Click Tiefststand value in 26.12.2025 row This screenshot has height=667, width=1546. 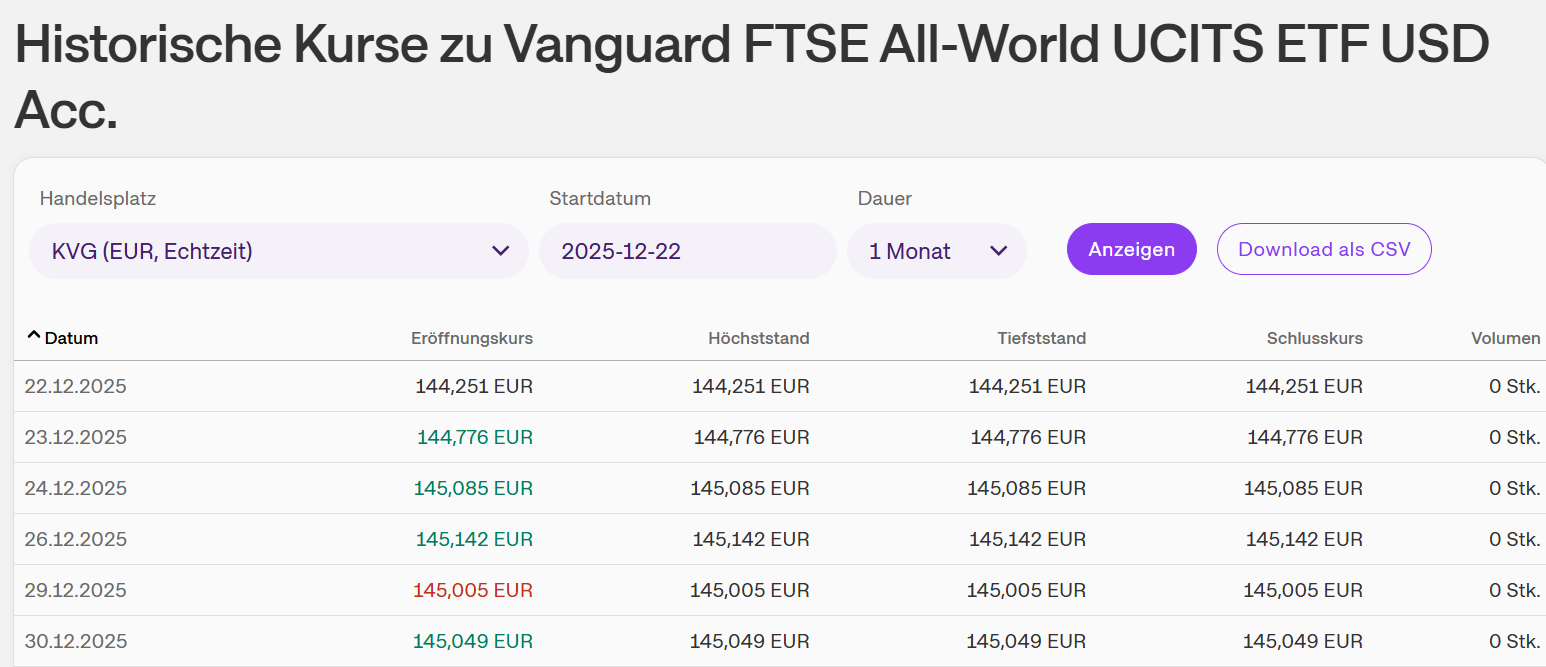pyautogui.click(x=1028, y=539)
